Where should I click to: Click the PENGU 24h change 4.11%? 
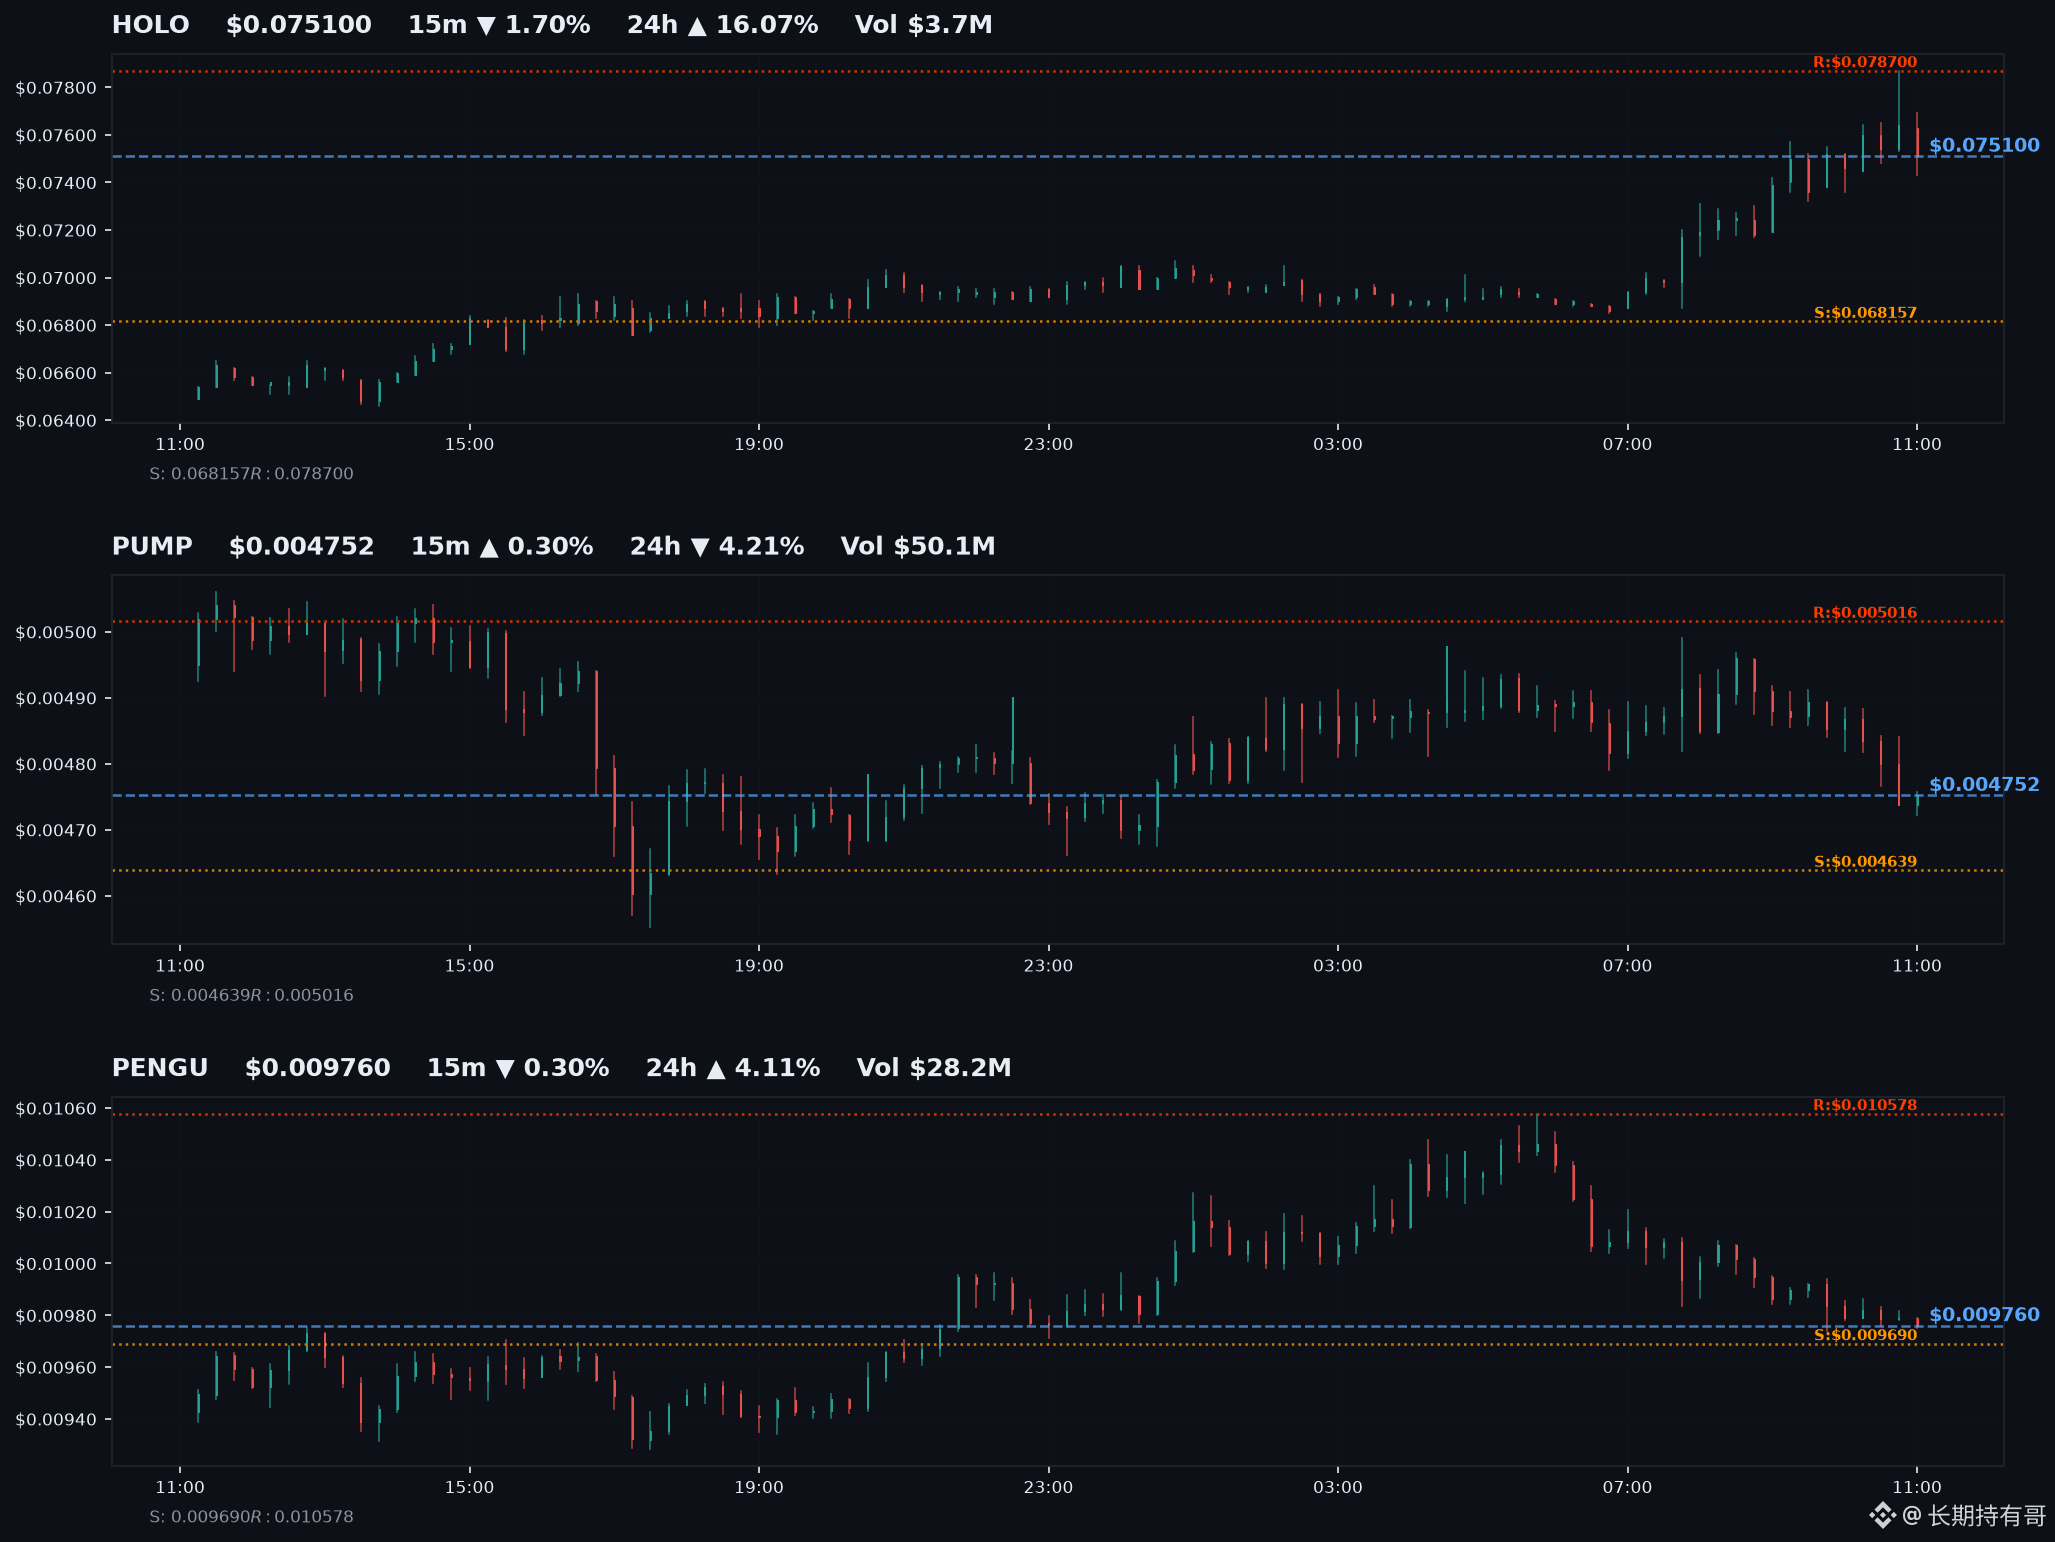pyautogui.click(x=733, y=1068)
